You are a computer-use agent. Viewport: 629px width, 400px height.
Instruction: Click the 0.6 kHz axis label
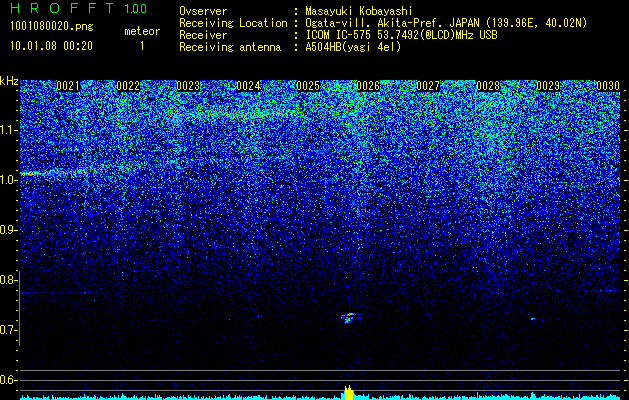coord(8,380)
